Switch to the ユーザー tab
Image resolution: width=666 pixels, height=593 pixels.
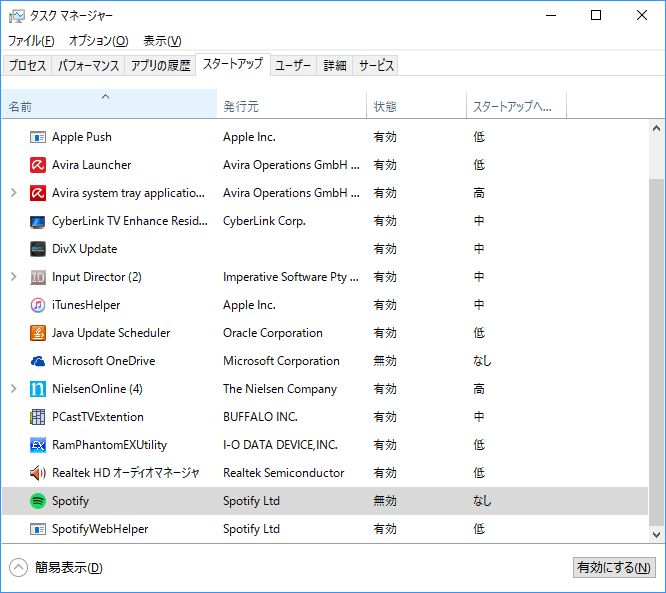[293, 65]
